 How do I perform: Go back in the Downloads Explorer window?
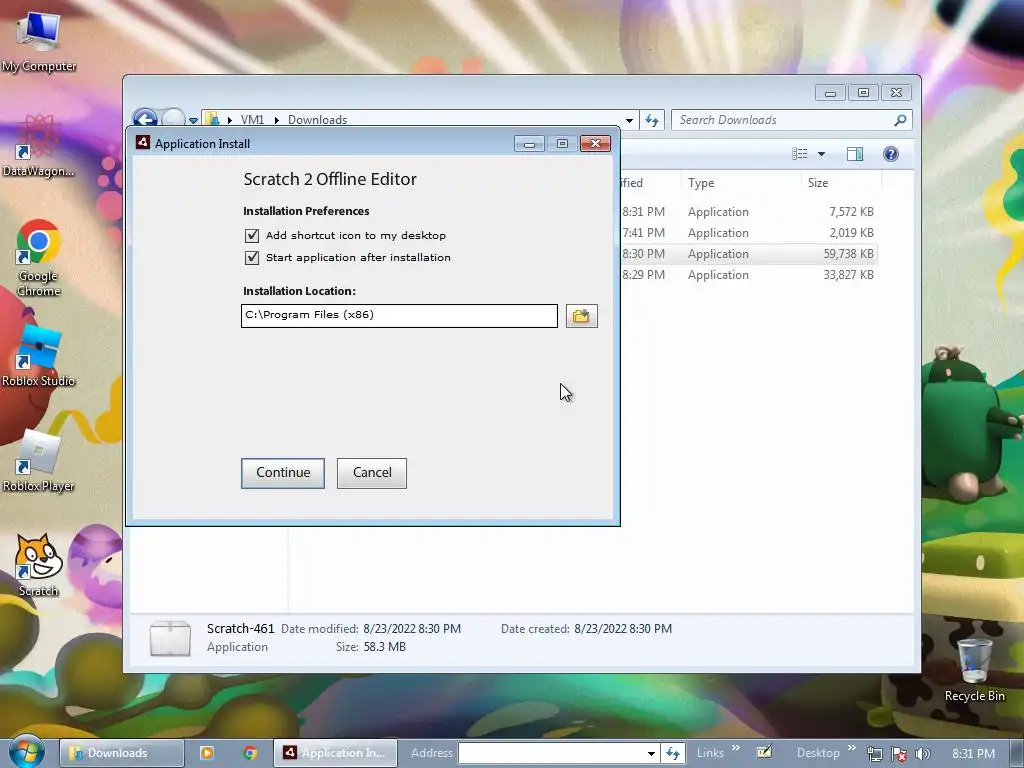tap(145, 119)
